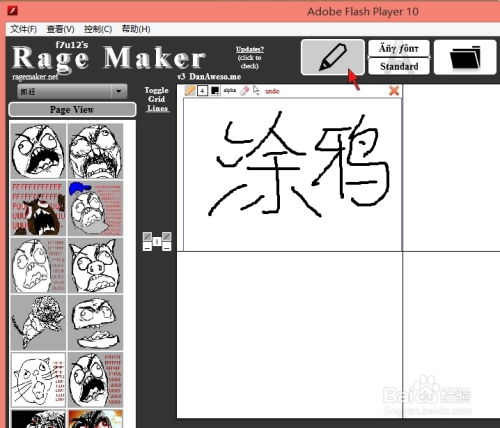Open the black brush color swatch
500x428 pixels.
[215, 90]
